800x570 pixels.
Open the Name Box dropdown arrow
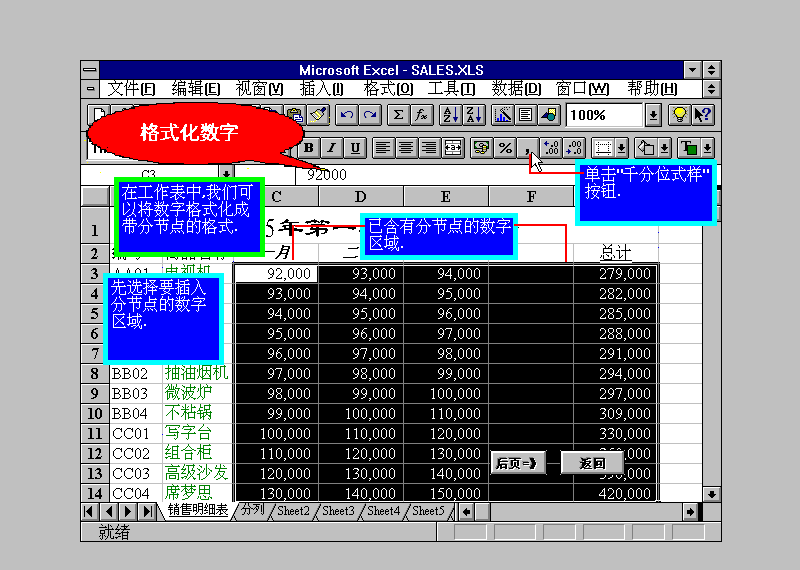(226, 174)
